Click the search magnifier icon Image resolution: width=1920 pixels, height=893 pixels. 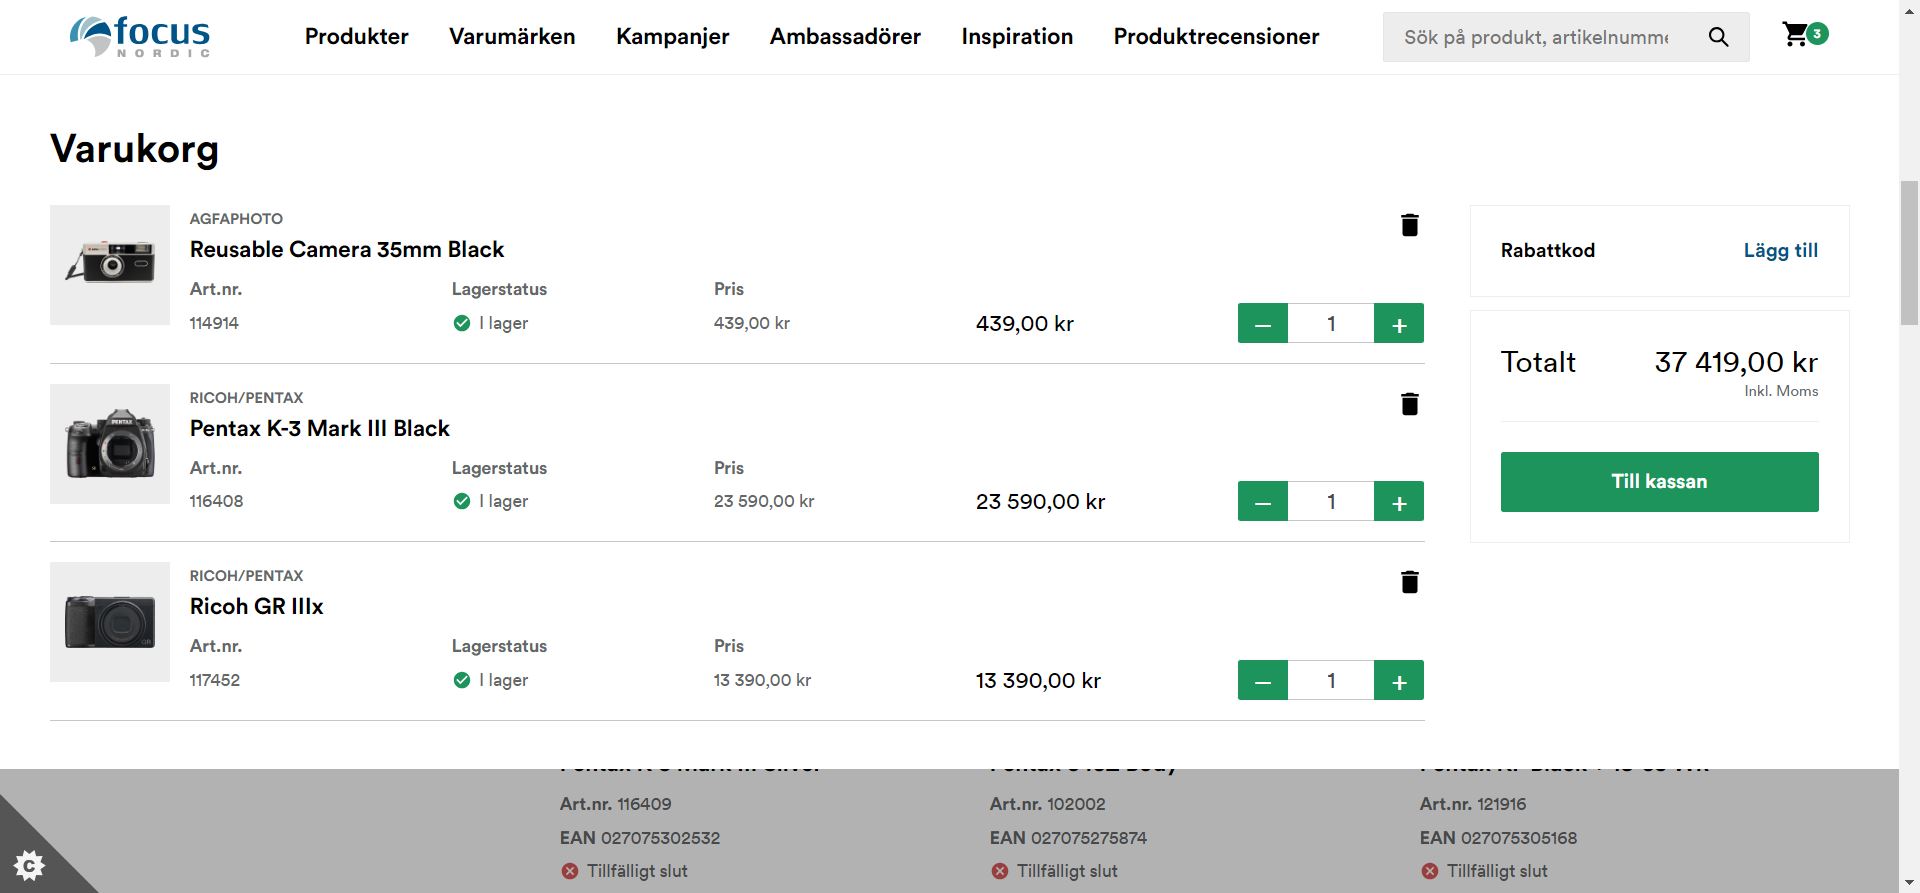[x=1718, y=37]
